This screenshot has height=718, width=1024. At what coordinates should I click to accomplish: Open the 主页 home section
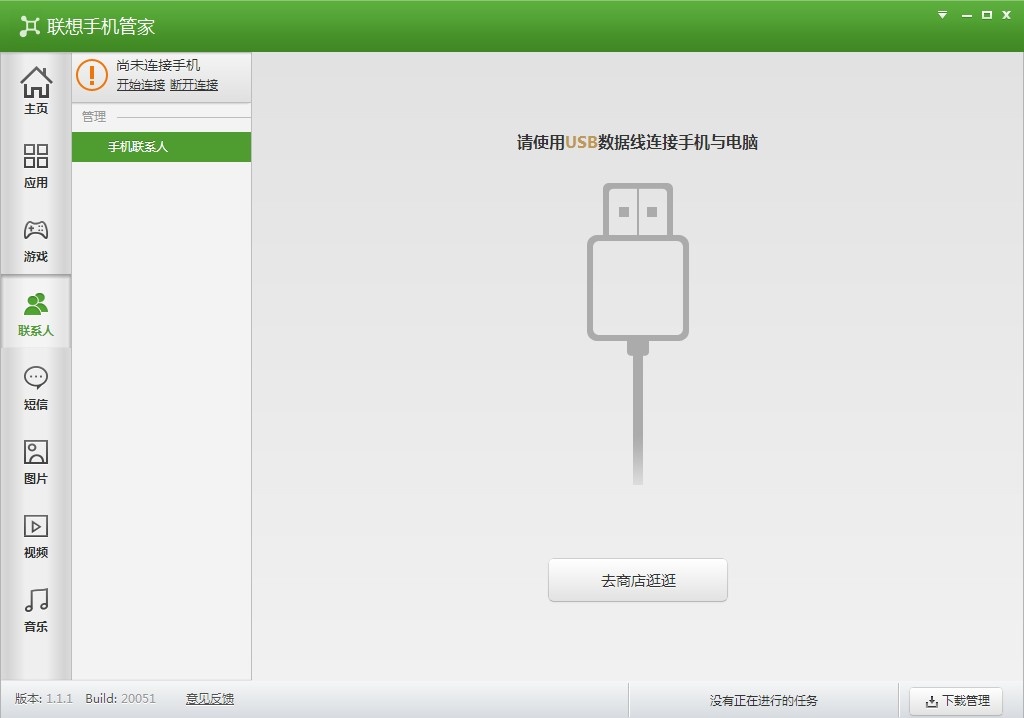36,90
